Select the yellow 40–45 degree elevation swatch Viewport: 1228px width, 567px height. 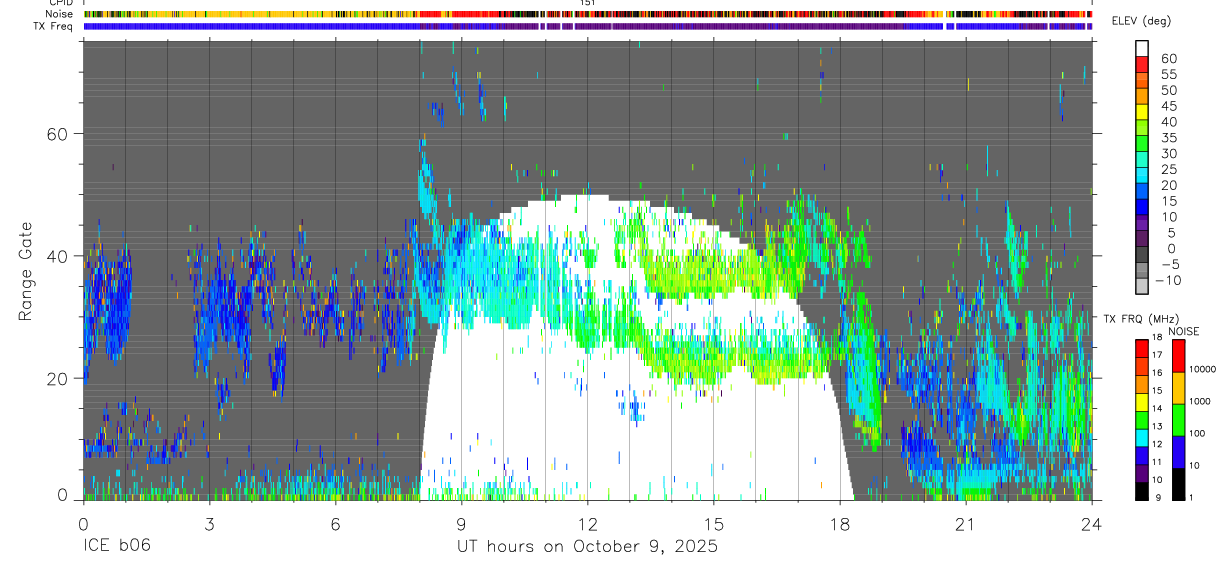1142,113
